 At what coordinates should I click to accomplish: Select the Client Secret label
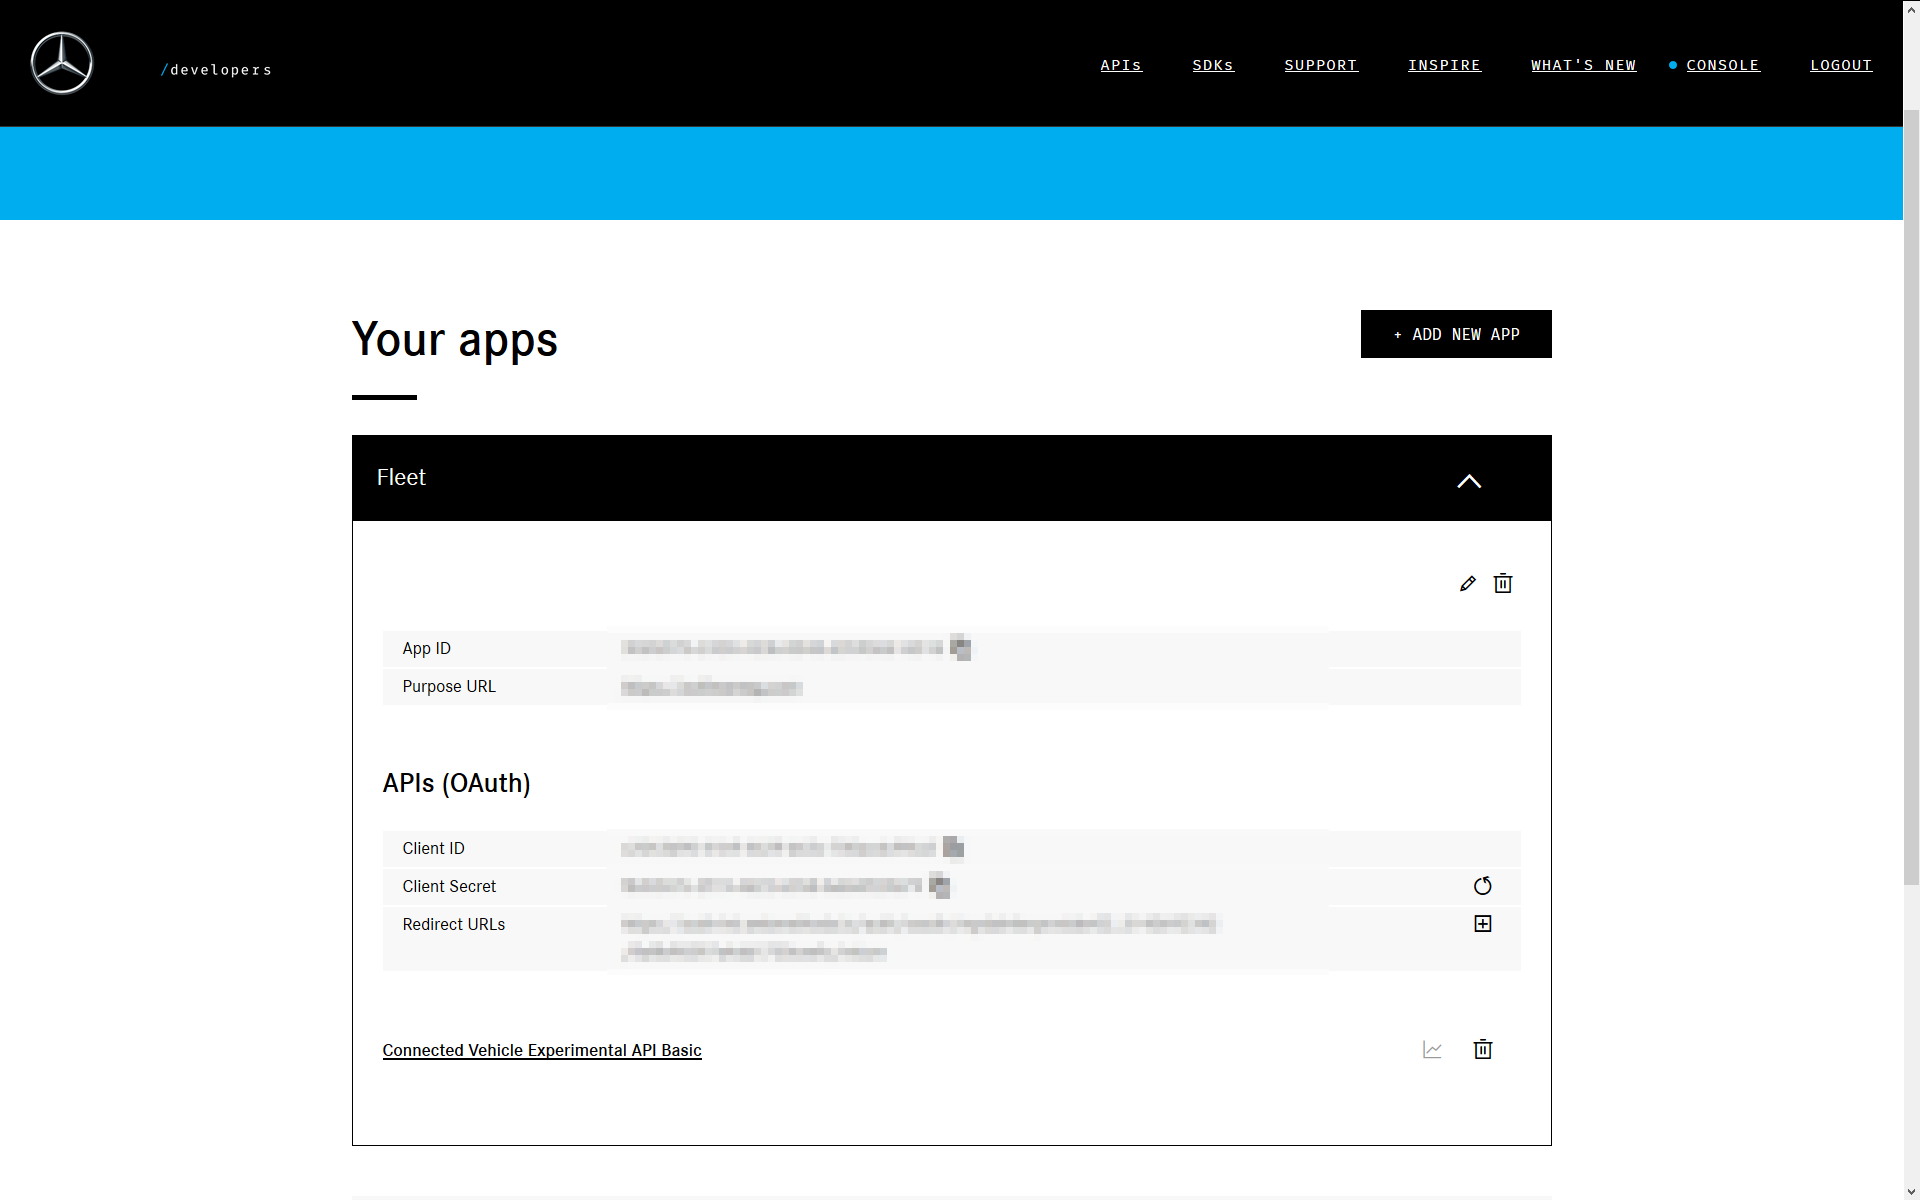click(449, 886)
